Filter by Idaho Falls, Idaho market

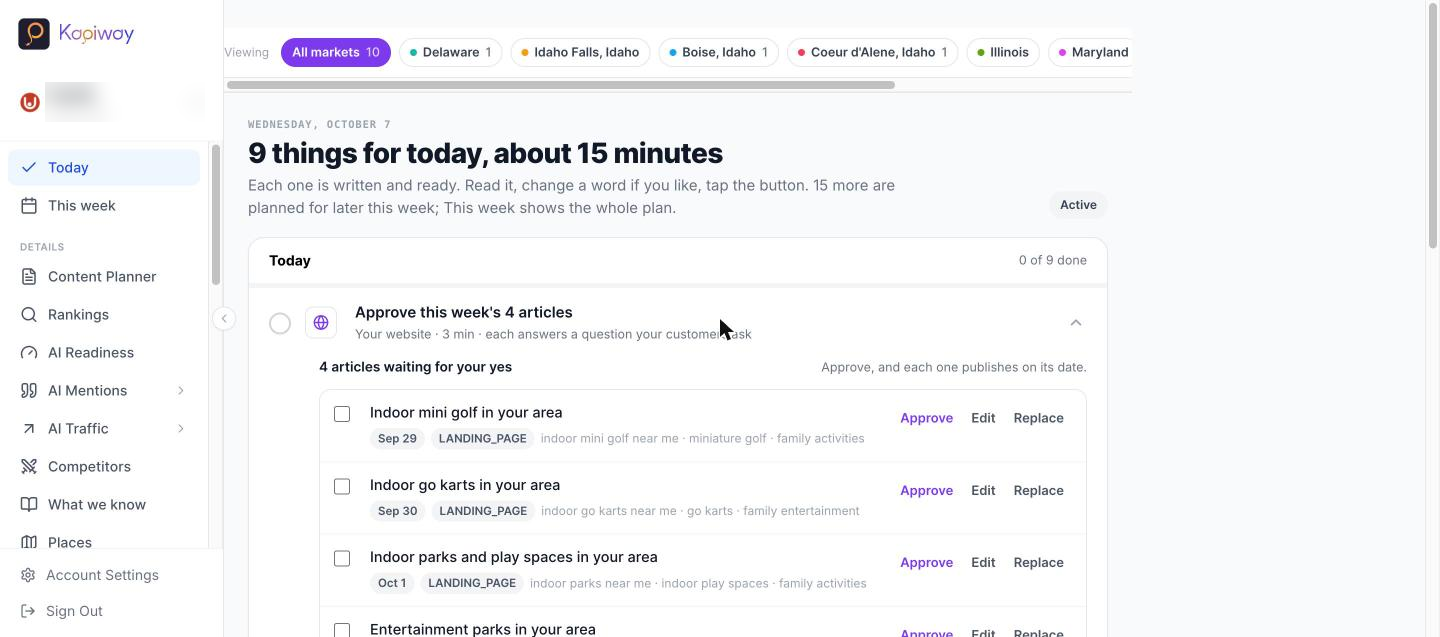coord(581,52)
